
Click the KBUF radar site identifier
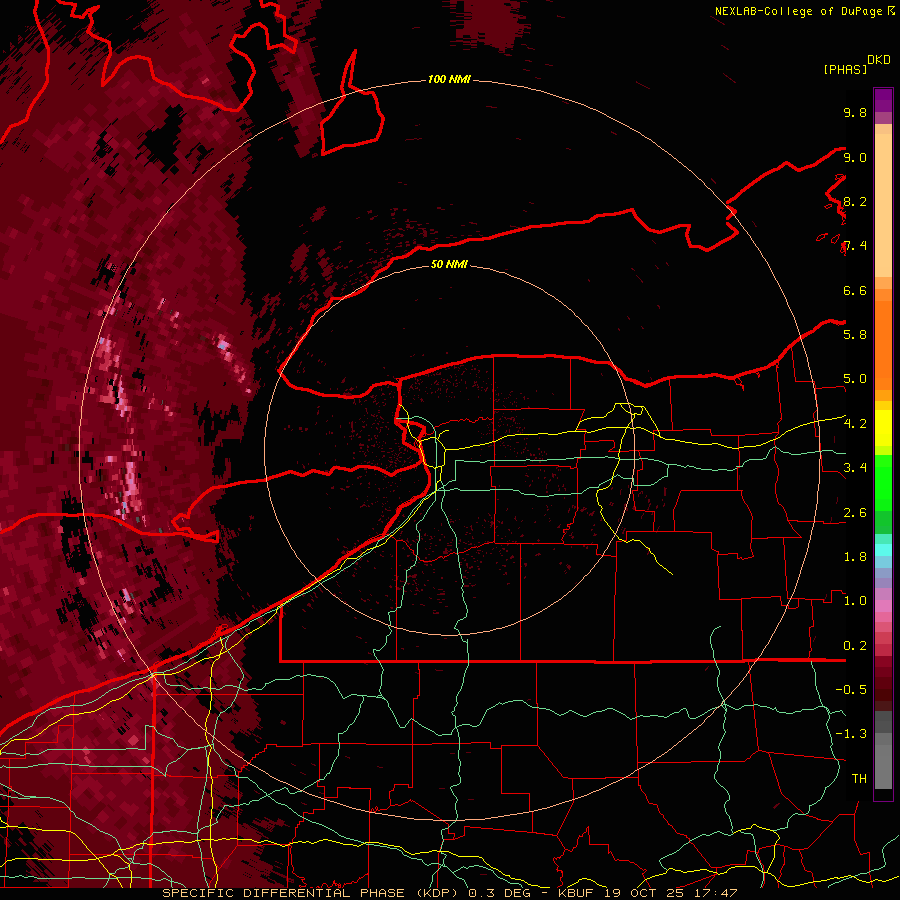[x=576, y=893]
